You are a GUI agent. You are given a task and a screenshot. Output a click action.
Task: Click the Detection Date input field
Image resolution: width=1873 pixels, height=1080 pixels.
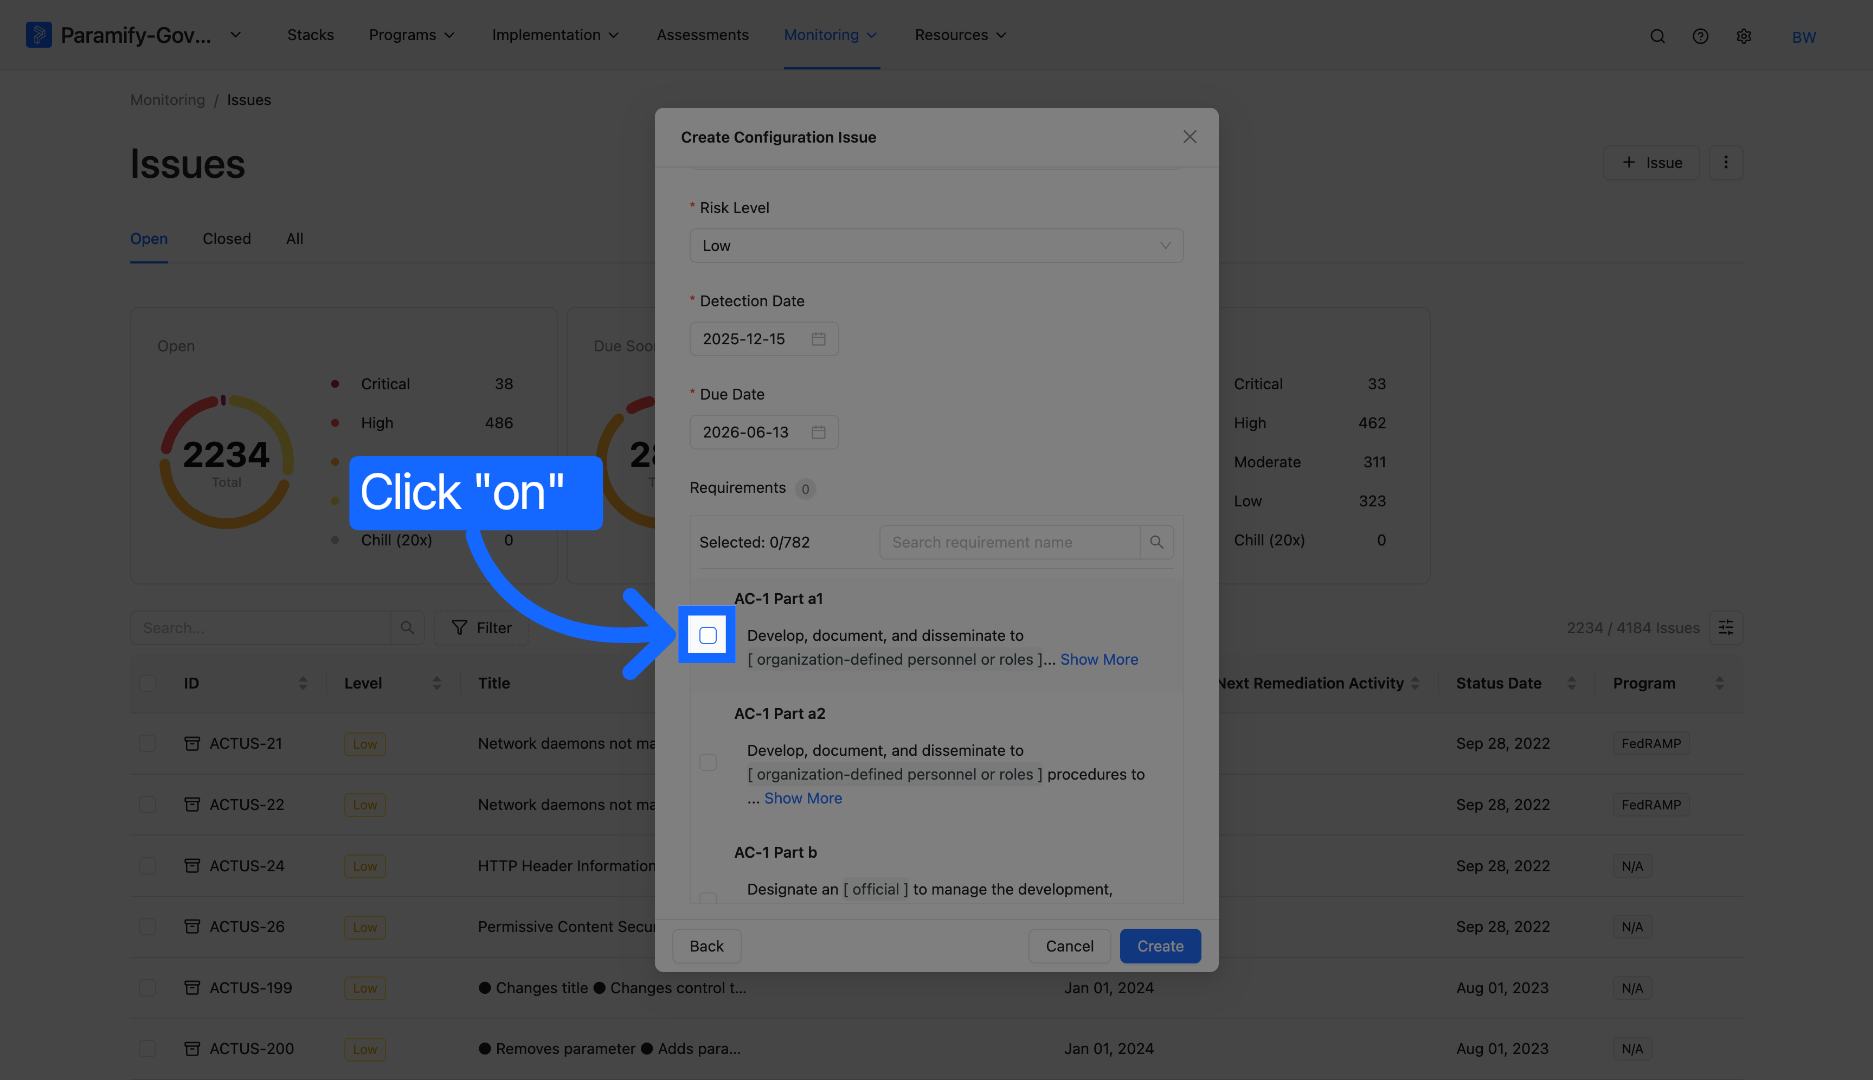pyautogui.click(x=764, y=339)
